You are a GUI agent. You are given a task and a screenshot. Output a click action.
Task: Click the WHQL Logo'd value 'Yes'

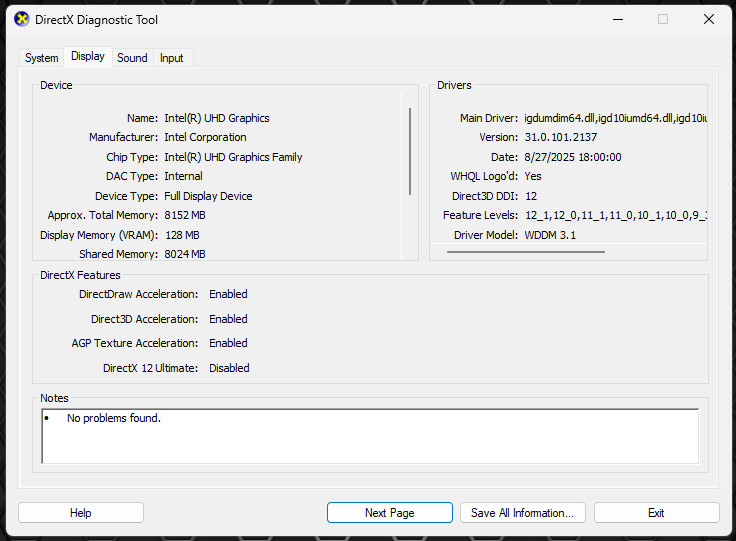click(x=533, y=176)
